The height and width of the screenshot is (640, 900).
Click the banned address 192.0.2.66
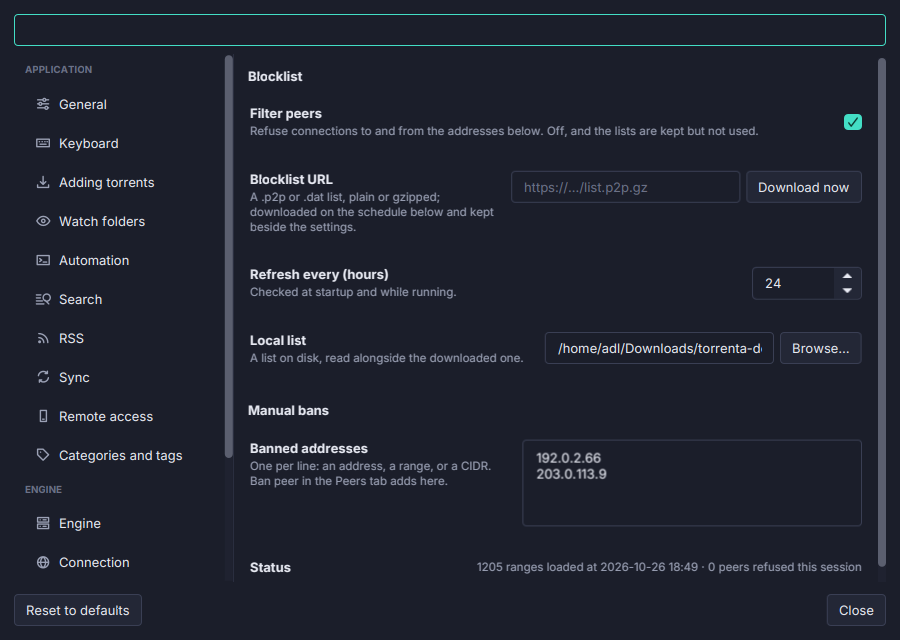tap(568, 458)
